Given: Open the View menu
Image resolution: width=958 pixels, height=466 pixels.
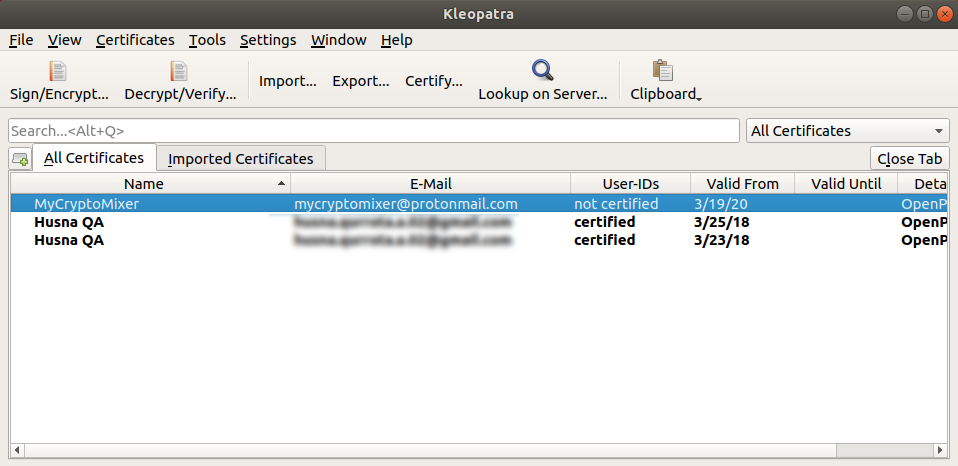Looking at the screenshot, I should [x=65, y=40].
